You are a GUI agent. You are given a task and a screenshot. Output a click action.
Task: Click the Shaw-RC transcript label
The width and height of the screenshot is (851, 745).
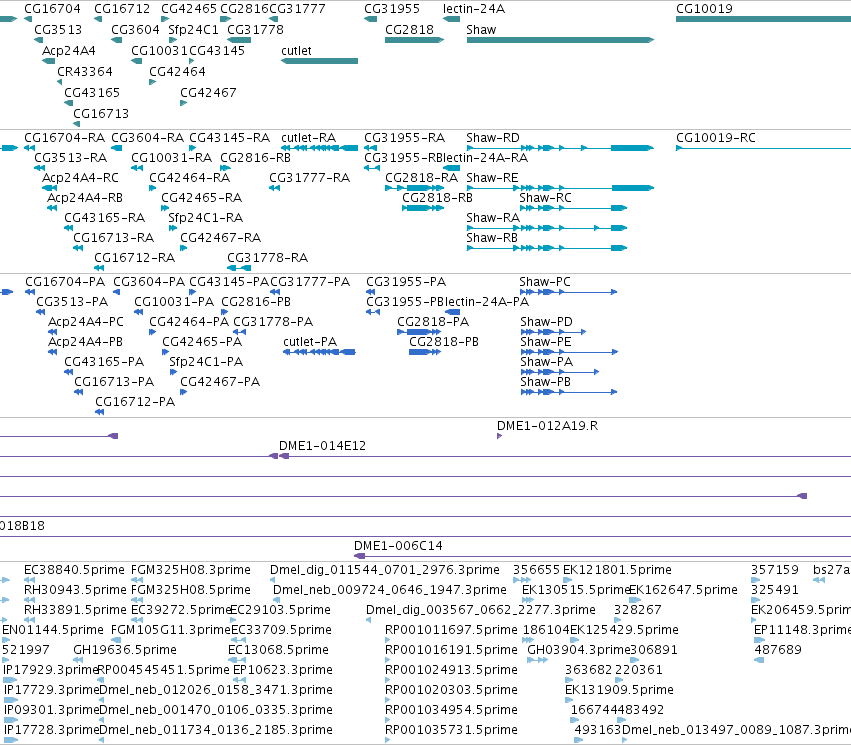[x=545, y=198]
